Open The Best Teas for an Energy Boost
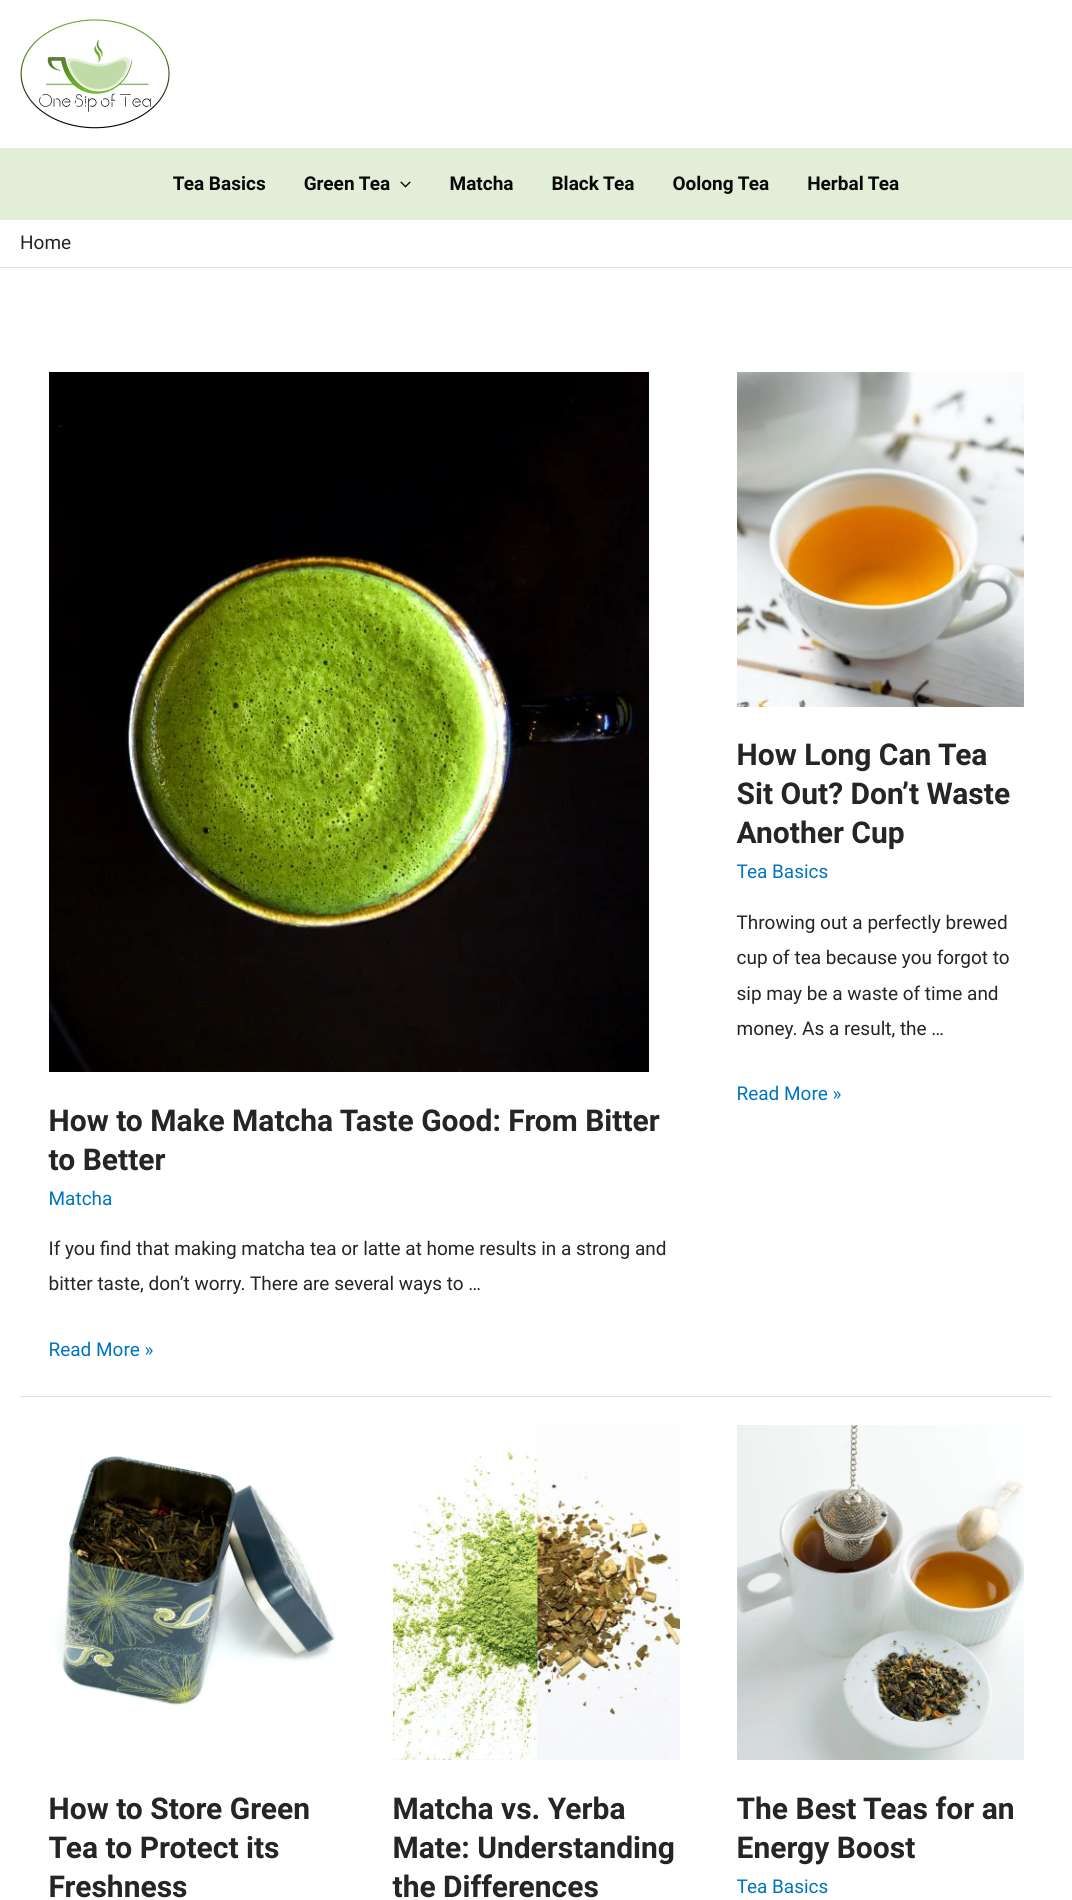This screenshot has width=1072, height=1900. coord(875,1829)
